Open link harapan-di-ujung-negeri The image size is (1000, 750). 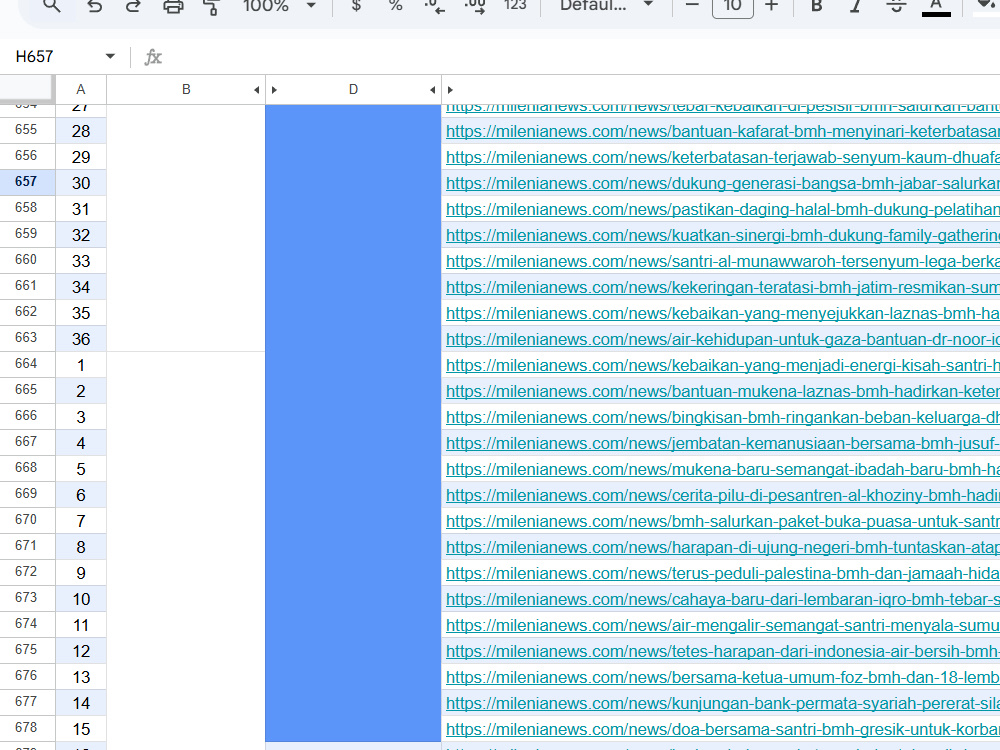pos(723,548)
